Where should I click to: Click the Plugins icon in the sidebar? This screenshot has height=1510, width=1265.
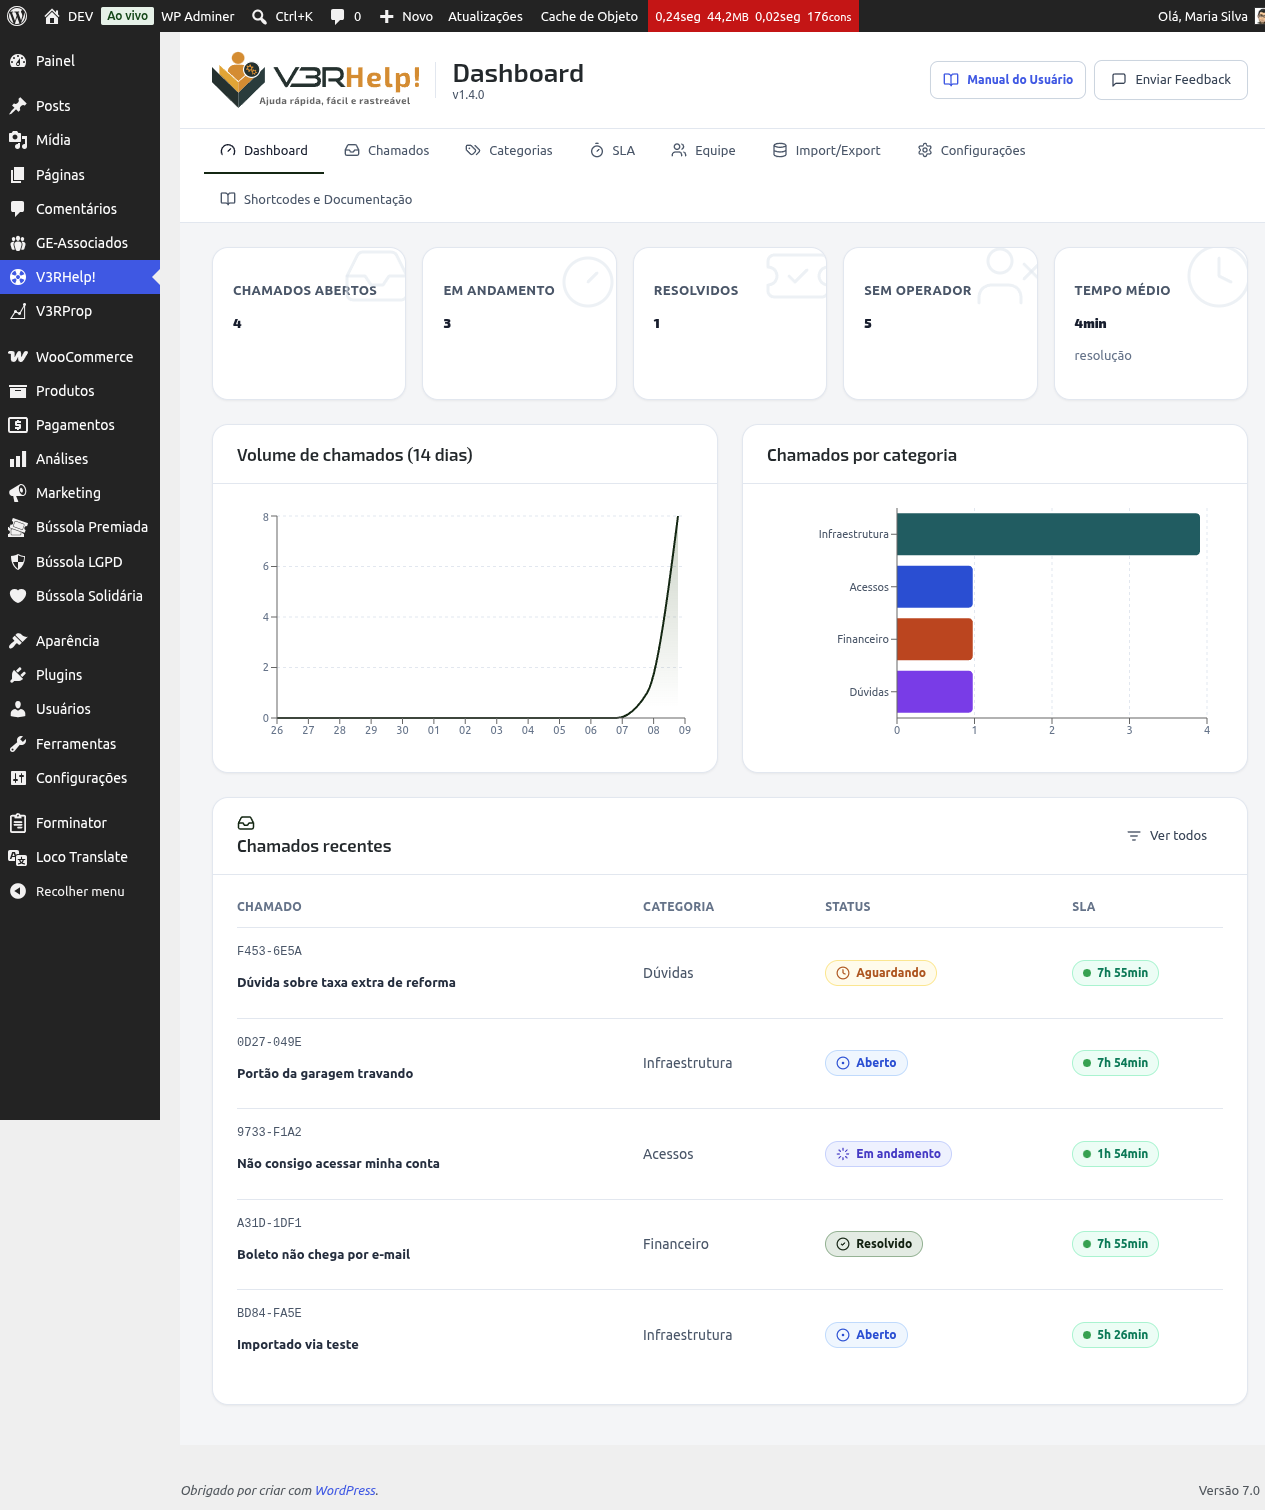18,675
